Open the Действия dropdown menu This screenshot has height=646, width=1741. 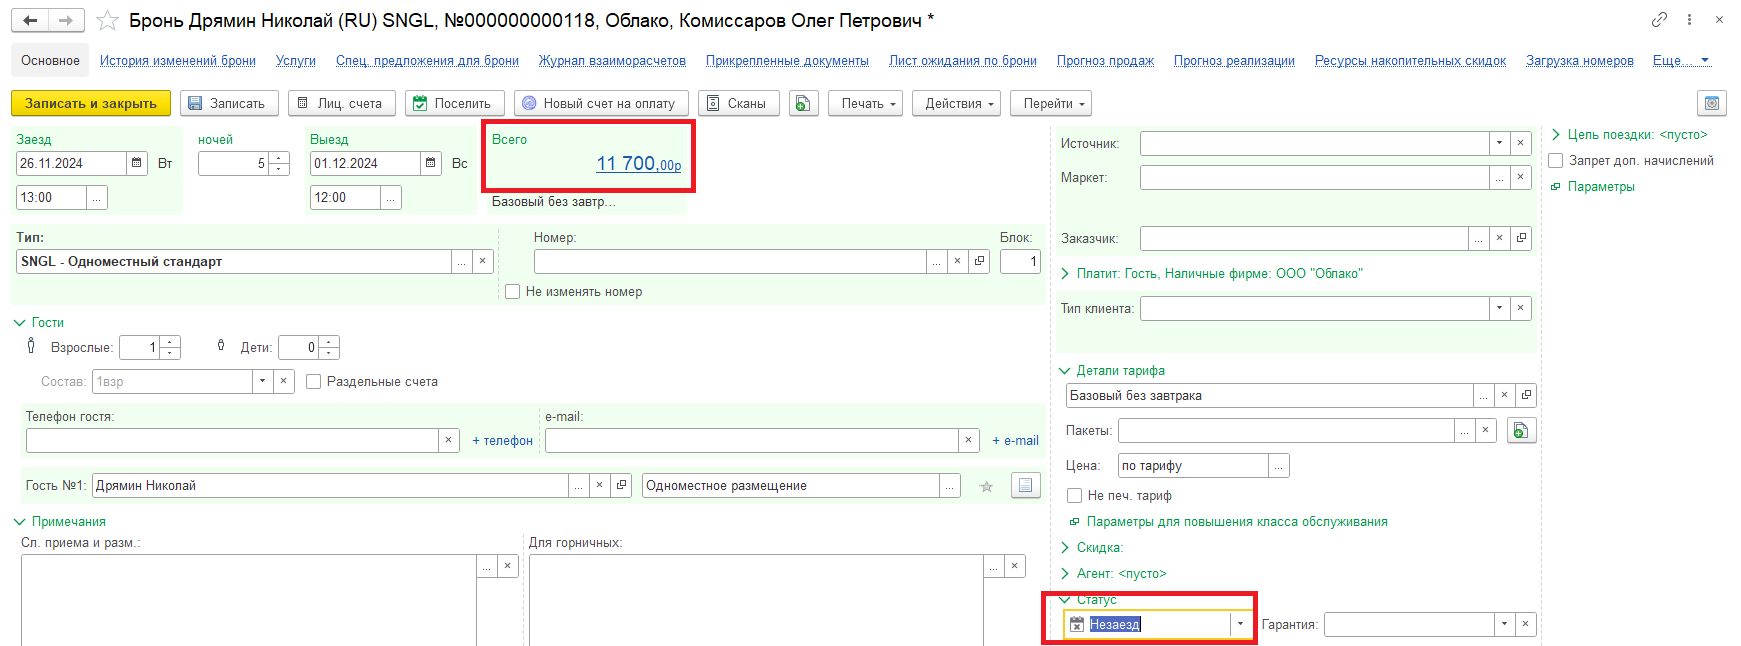pyautogui.click(x=956, y=103)
